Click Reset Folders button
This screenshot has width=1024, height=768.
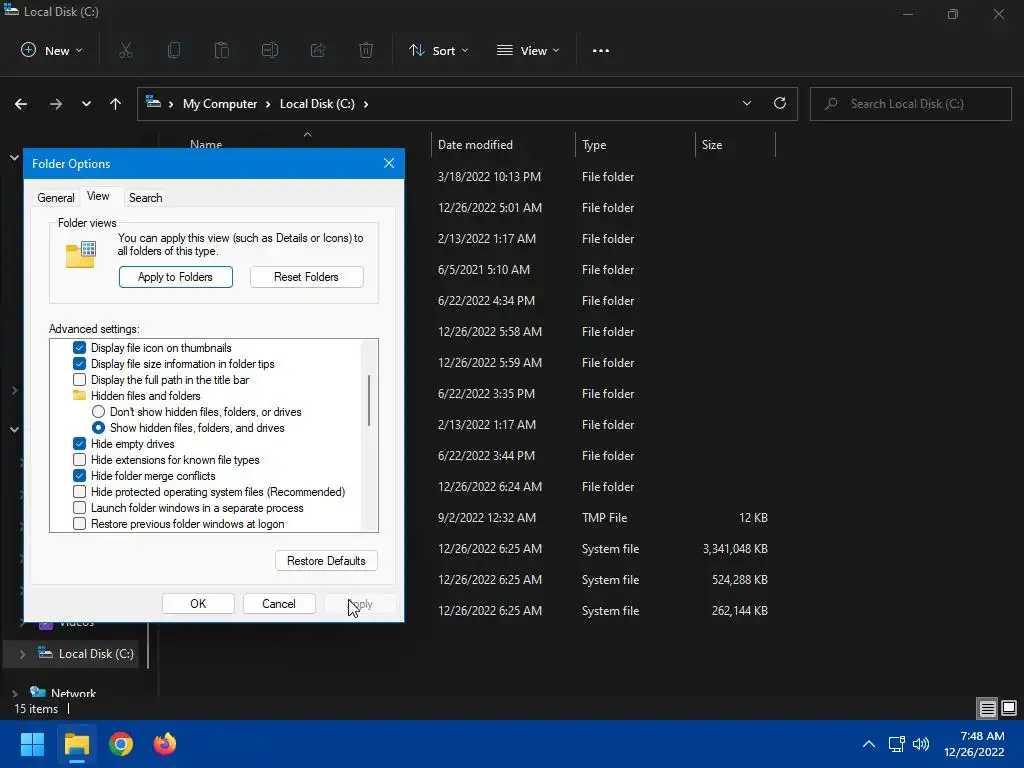[x=306, y=277]
